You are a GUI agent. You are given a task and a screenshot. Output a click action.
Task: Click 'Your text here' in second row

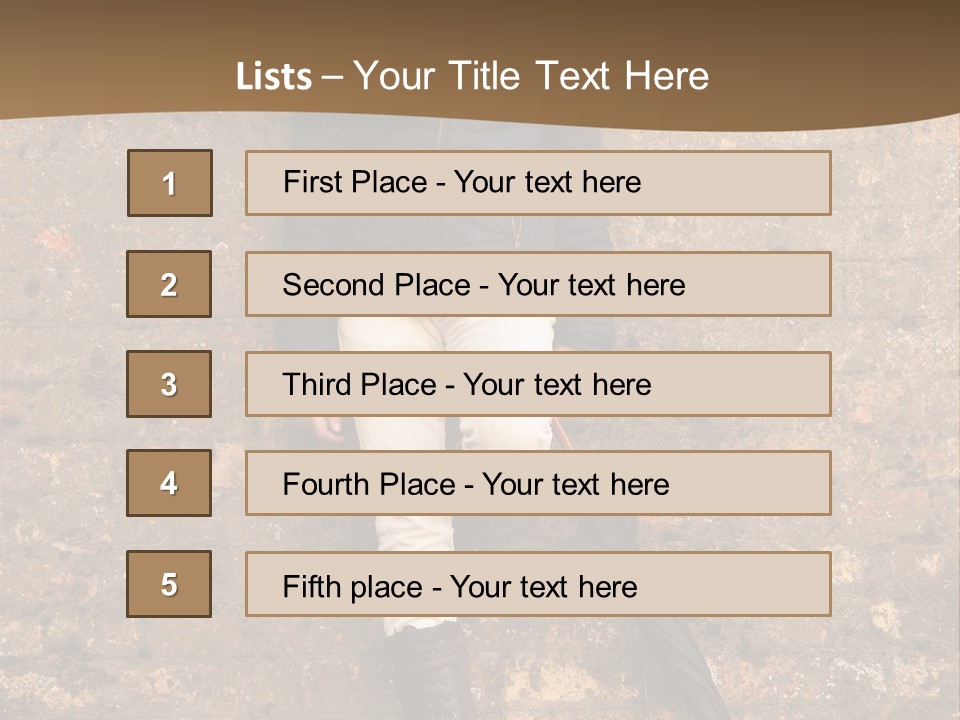tap(591, 285)
